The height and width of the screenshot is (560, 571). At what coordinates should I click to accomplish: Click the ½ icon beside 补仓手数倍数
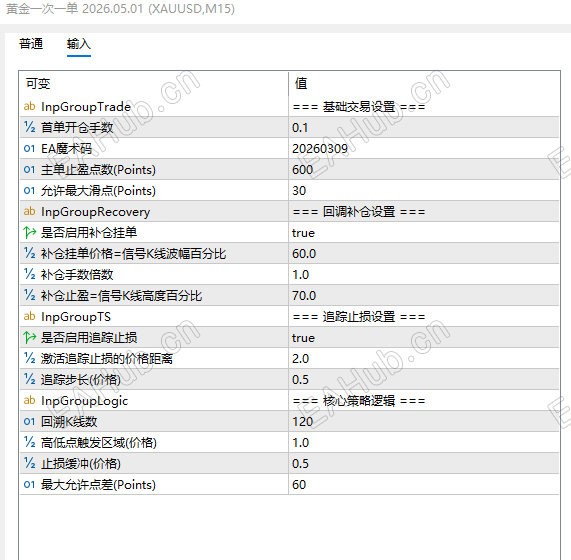[29, 274]
